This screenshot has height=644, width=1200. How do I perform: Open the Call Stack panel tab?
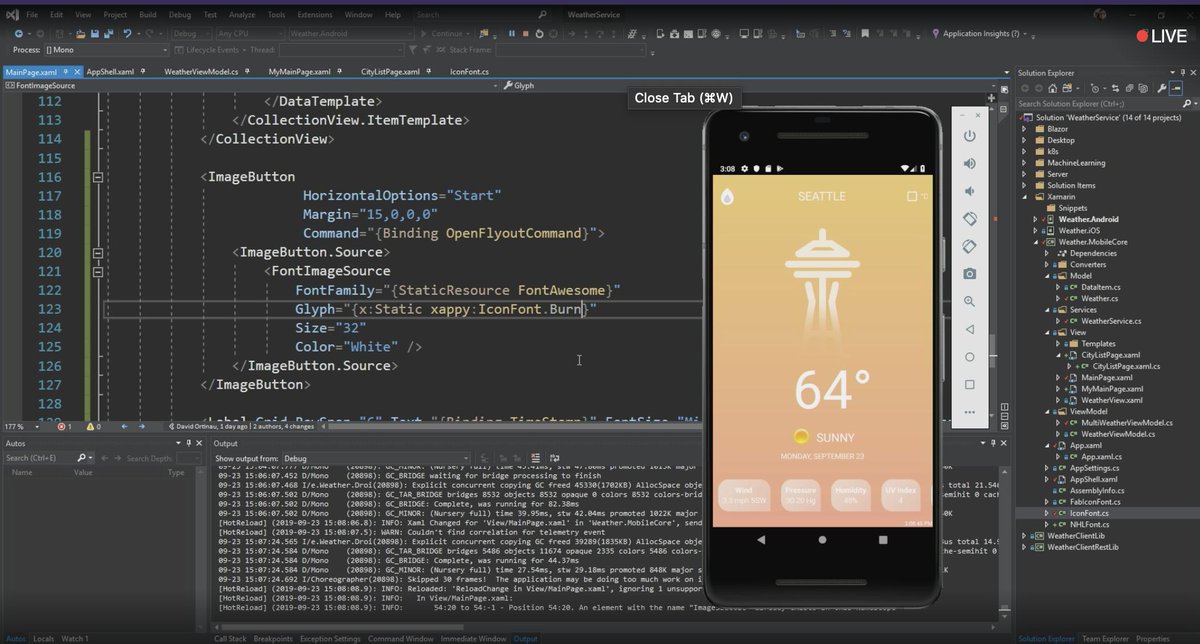coord(230,638)
